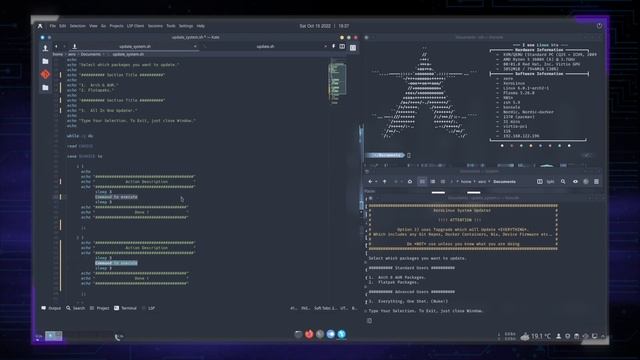This screenshot has width=640, height=360.
Task: Open the Sessions menu in Kate
Action: tap(155, 26)
